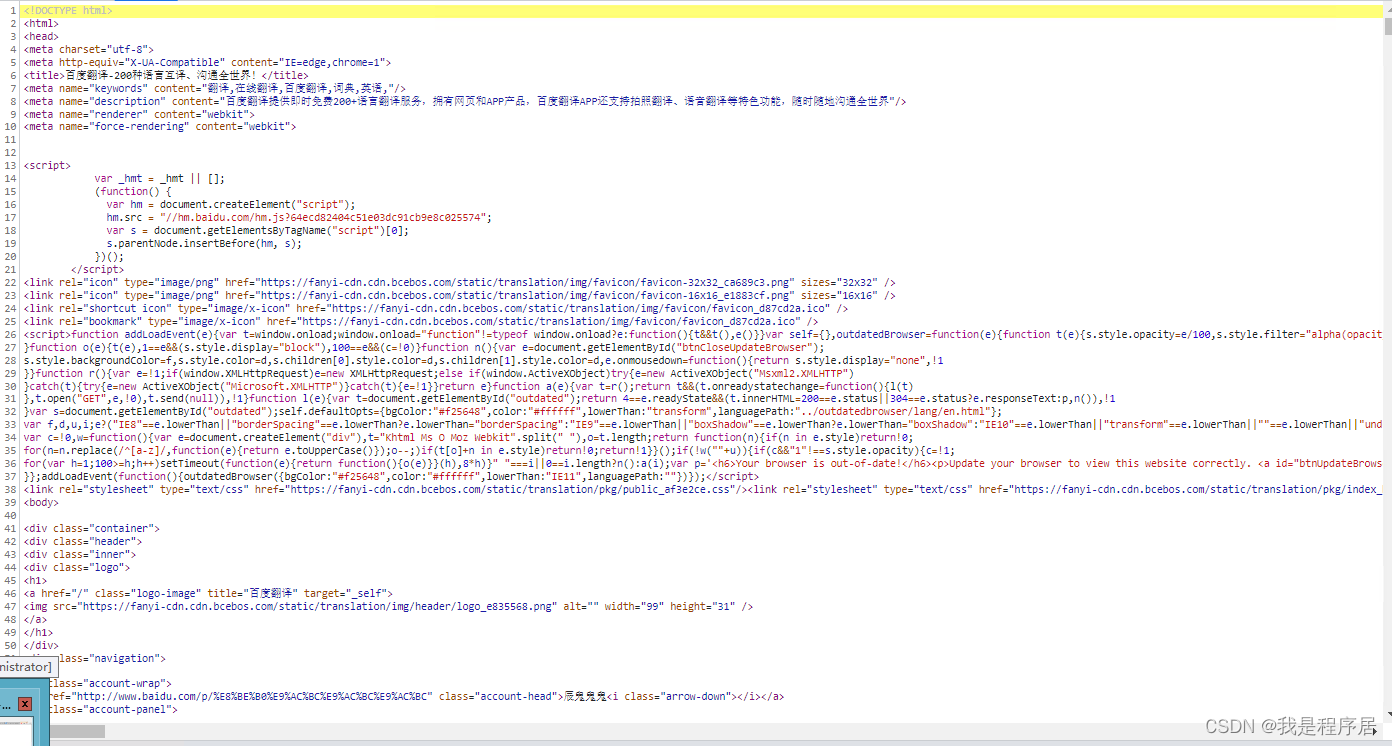Grab the vertical scrollbar thumb
This screenshot has width=1392, height=746.
[x=1386, y=26]
